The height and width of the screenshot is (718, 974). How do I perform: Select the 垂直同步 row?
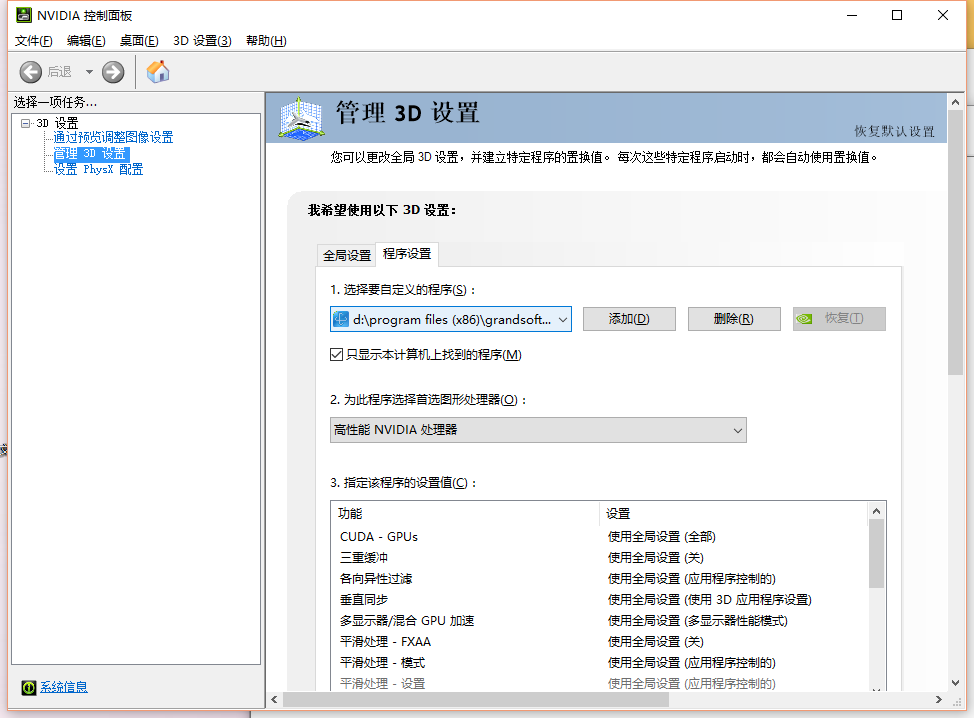coord(599,600)
